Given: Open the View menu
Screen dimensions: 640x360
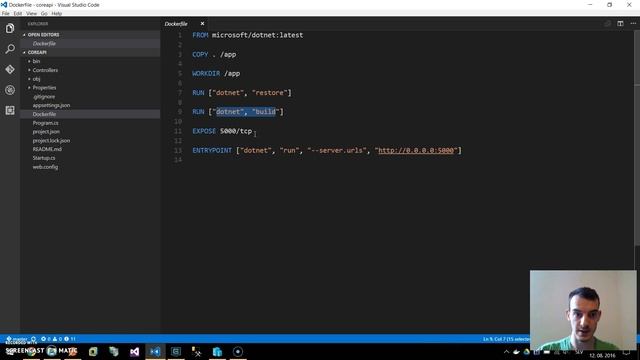Looking at the screenshot, I should [31, 13].
